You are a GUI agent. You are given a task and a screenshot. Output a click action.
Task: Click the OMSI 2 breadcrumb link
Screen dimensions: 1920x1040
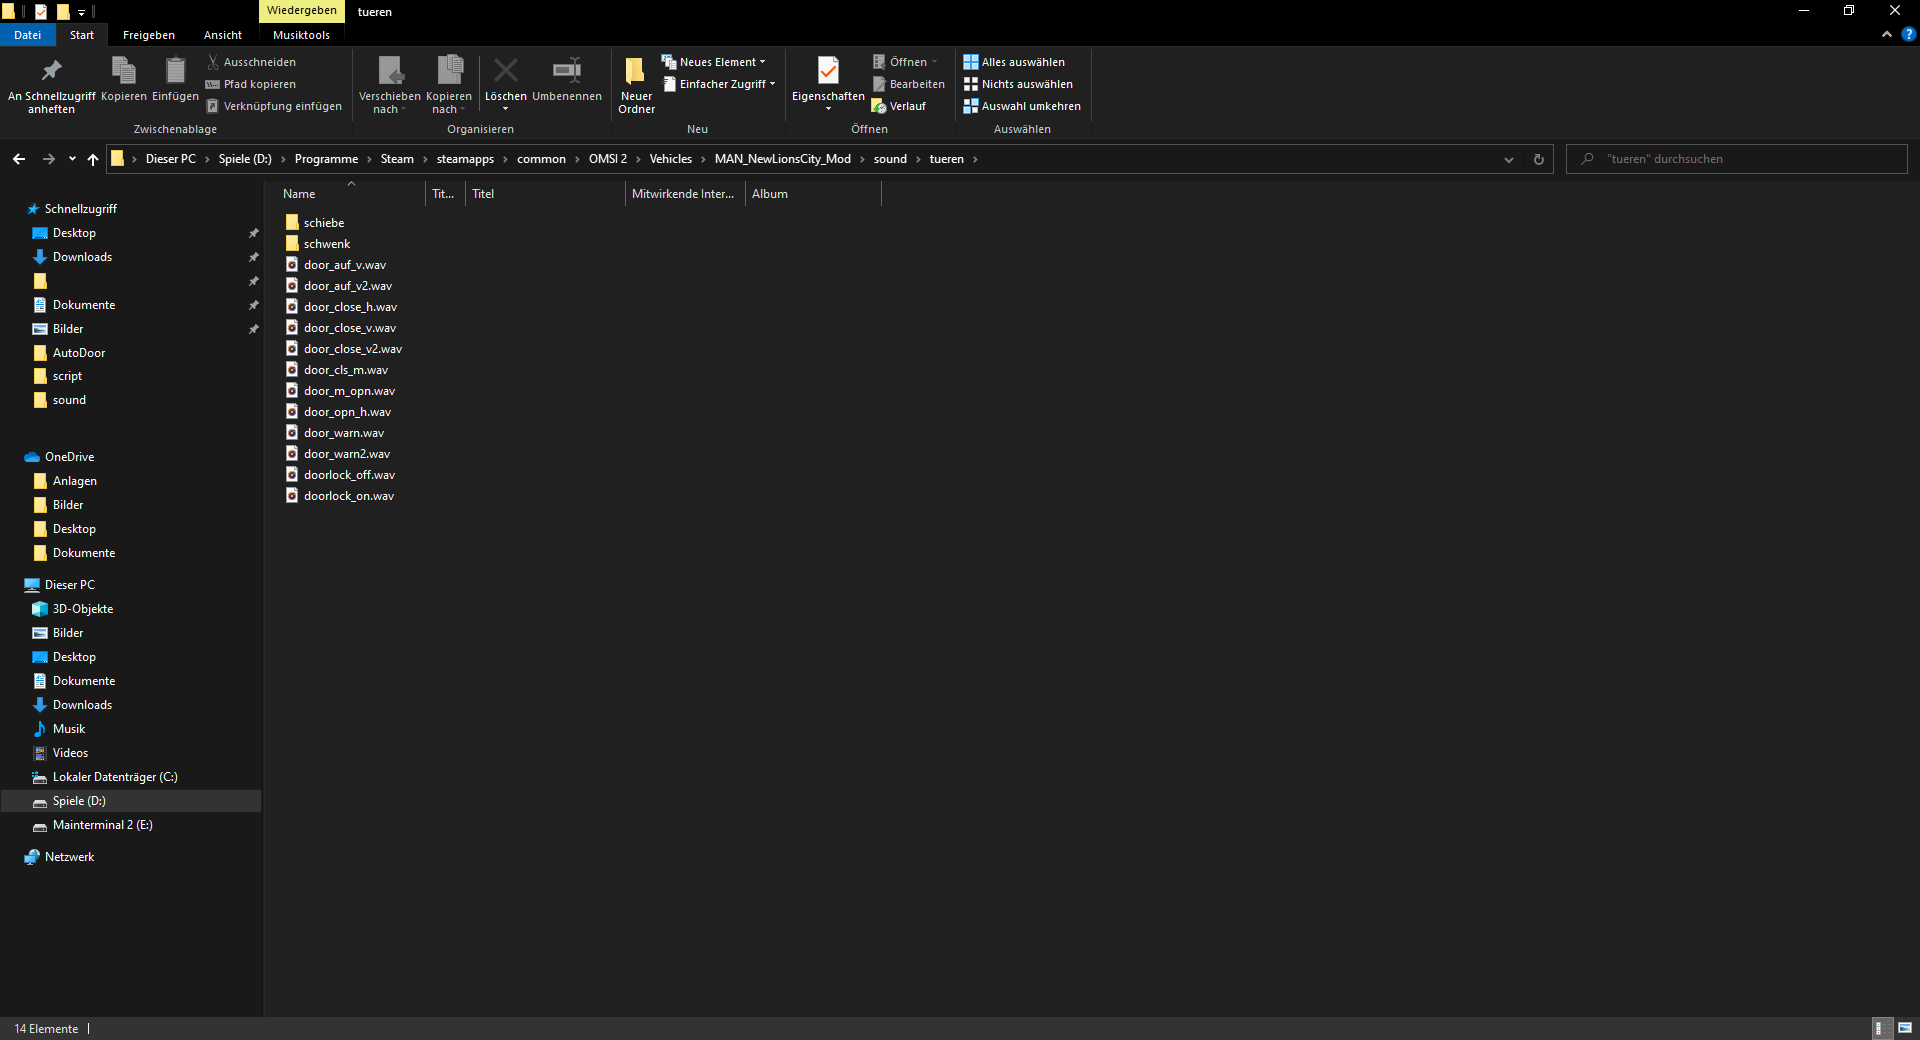[607, 159]
